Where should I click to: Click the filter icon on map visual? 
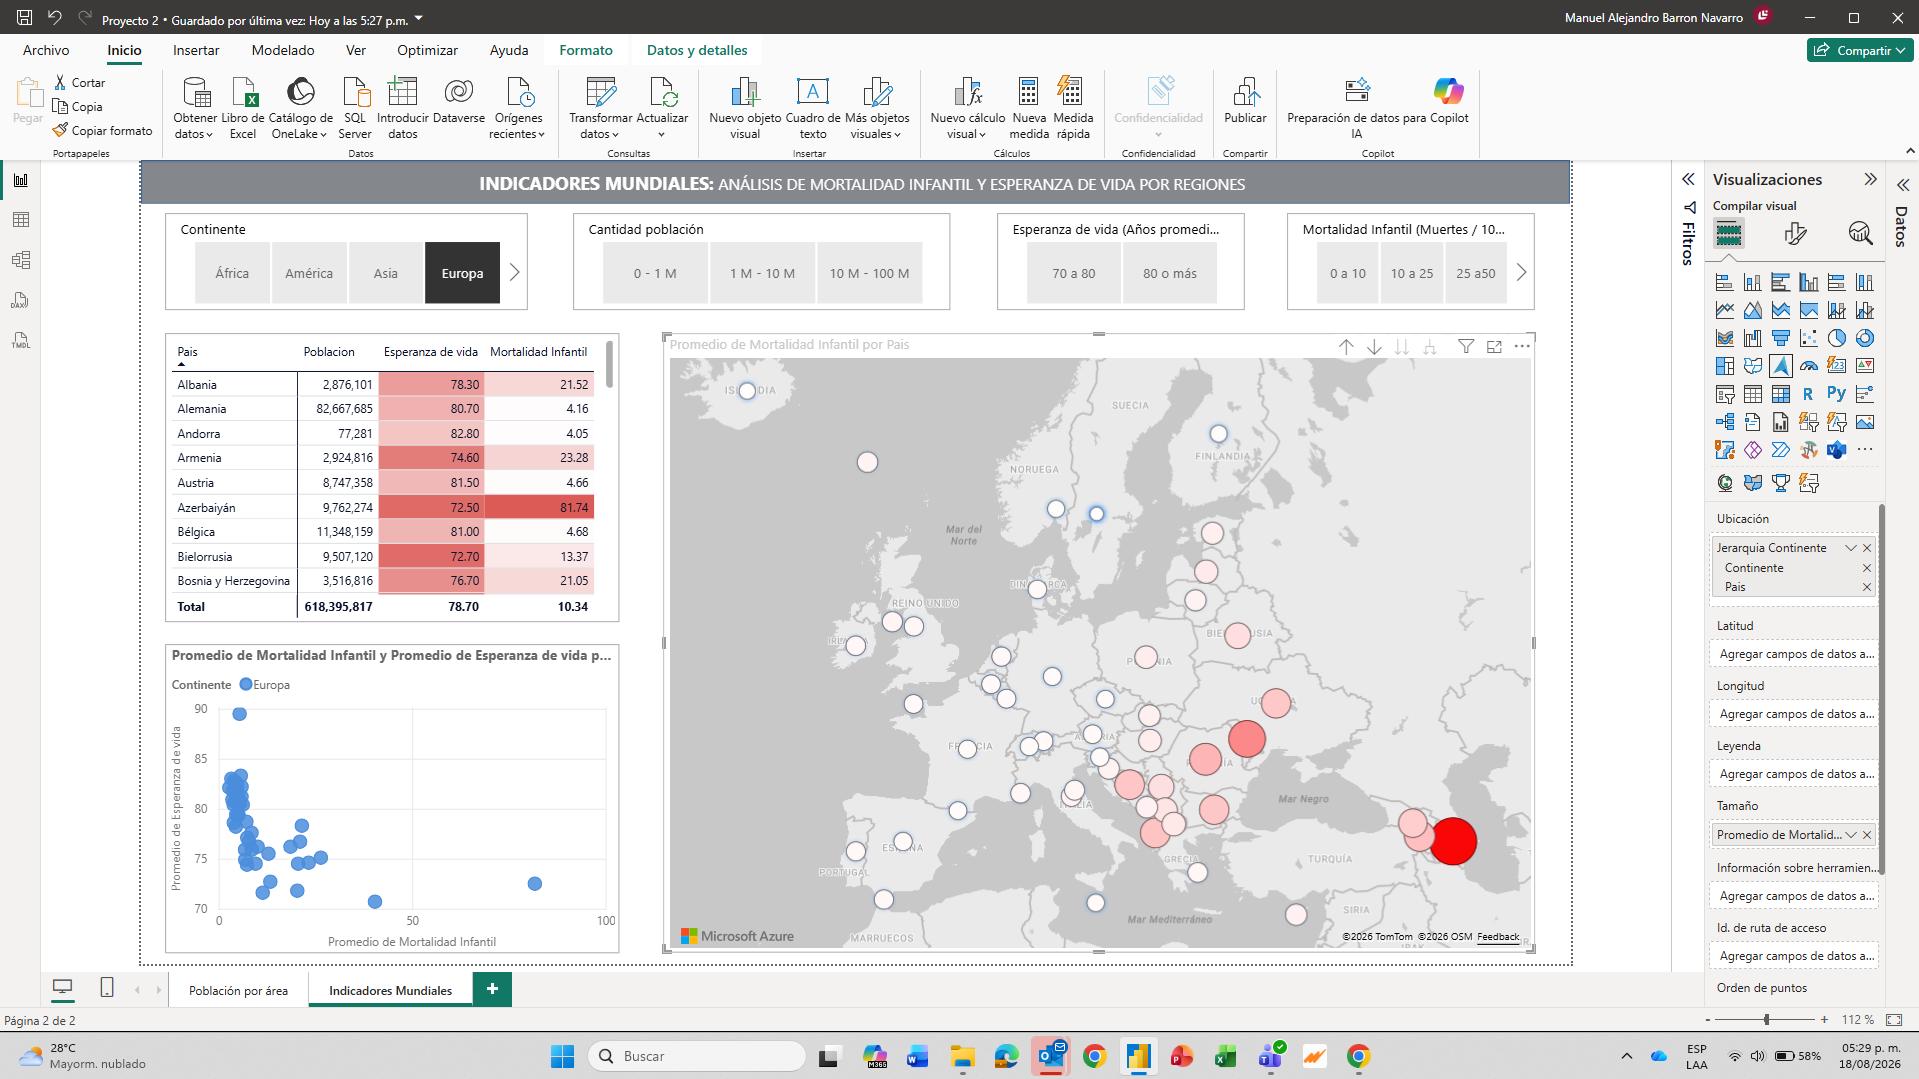[1465, 346]
